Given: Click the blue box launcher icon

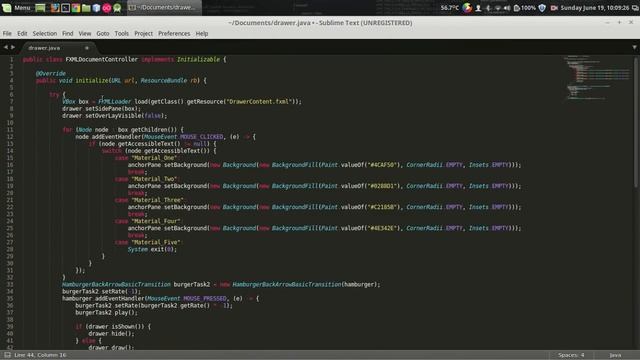Looking at the screenshot, I should click(x=96, y=8).
